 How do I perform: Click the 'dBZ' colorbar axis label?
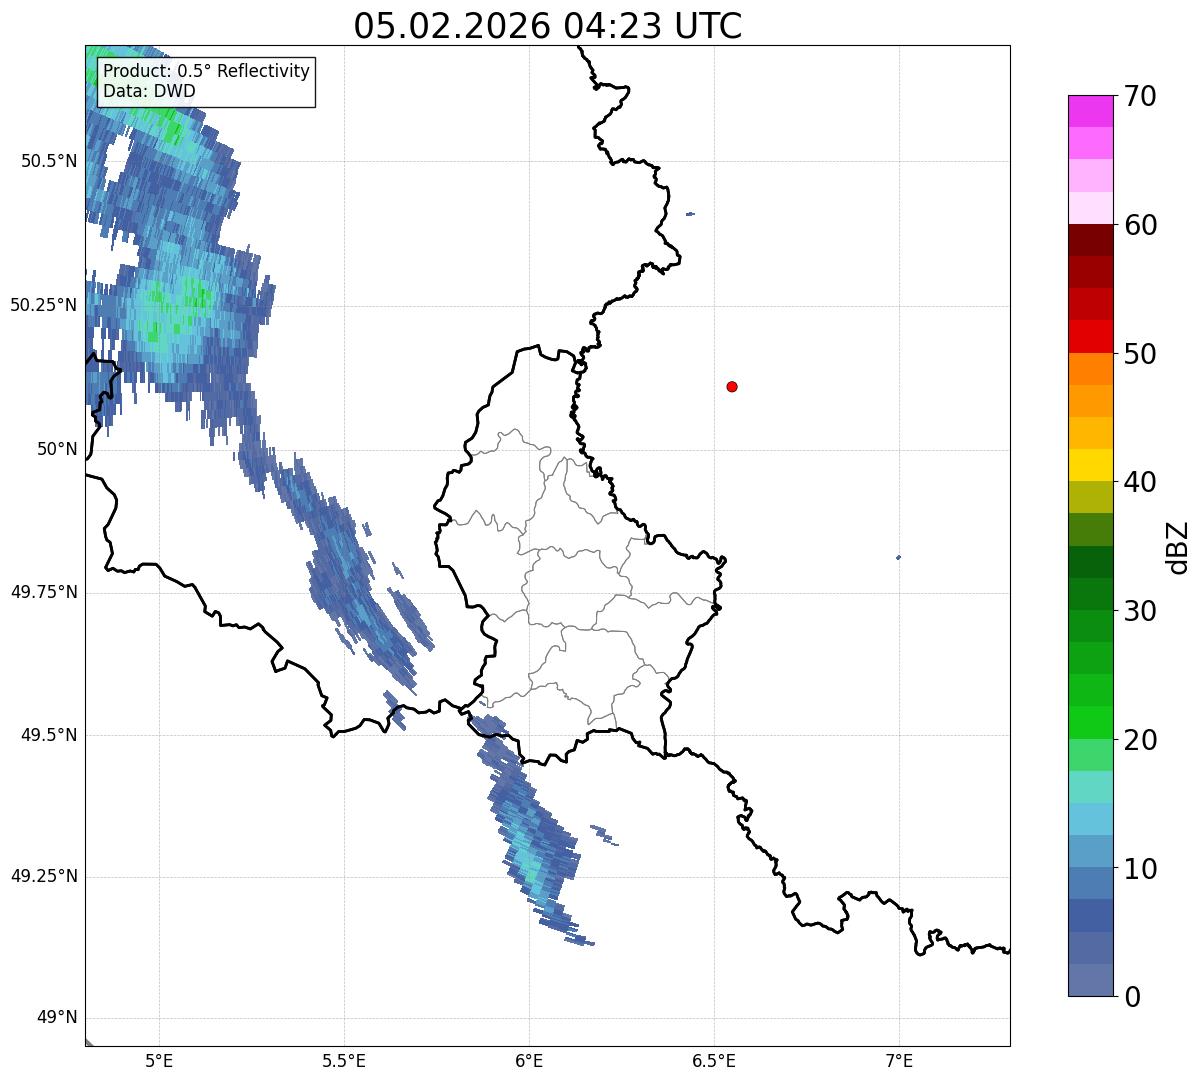tap(1178, 546)
